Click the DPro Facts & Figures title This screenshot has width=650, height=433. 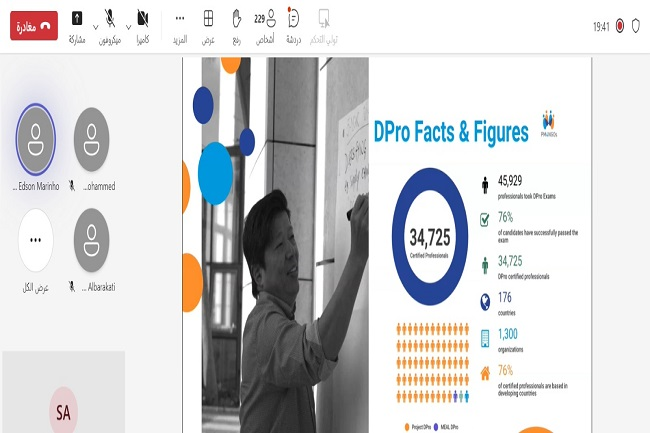[451, 132]
